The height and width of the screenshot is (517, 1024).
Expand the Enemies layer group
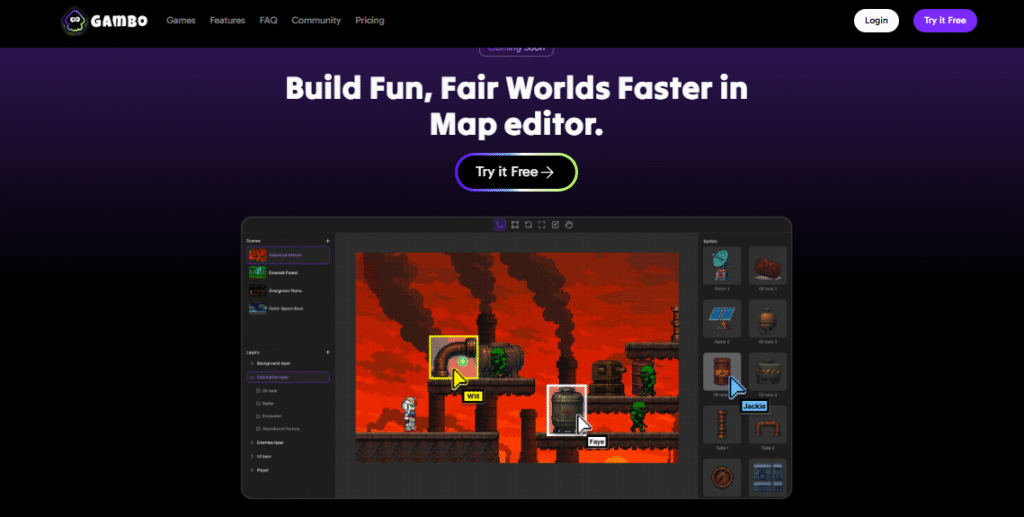251,441
